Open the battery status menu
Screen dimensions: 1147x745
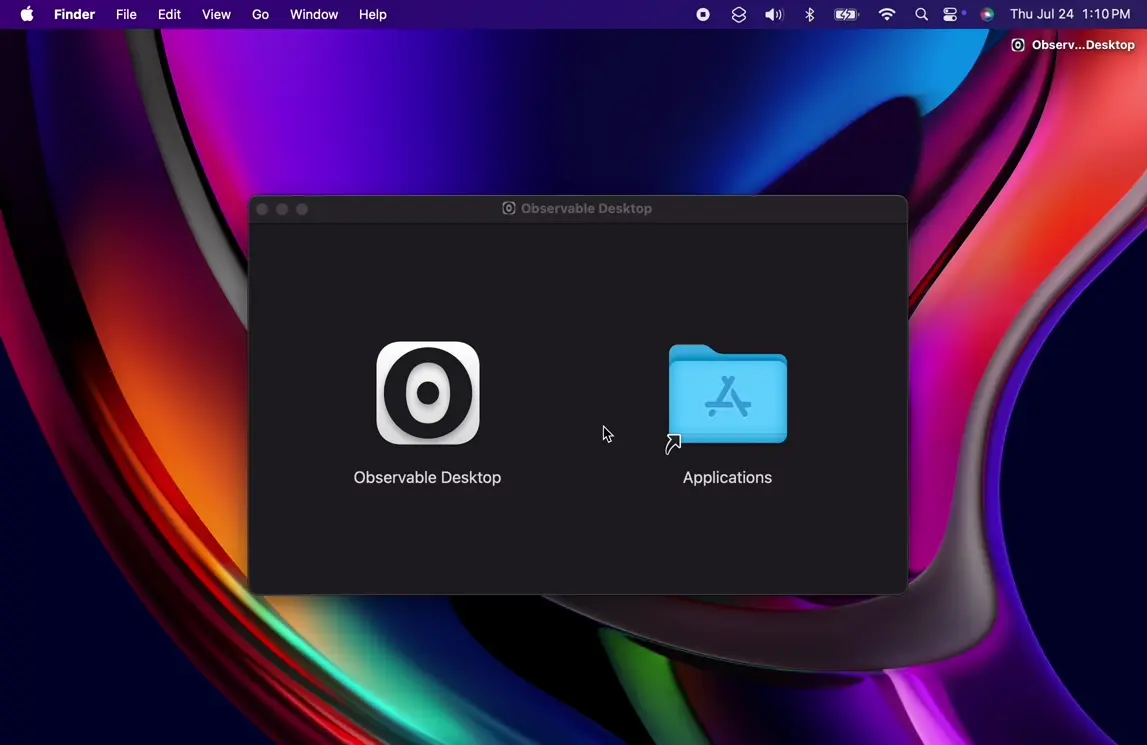coord(847,15)
